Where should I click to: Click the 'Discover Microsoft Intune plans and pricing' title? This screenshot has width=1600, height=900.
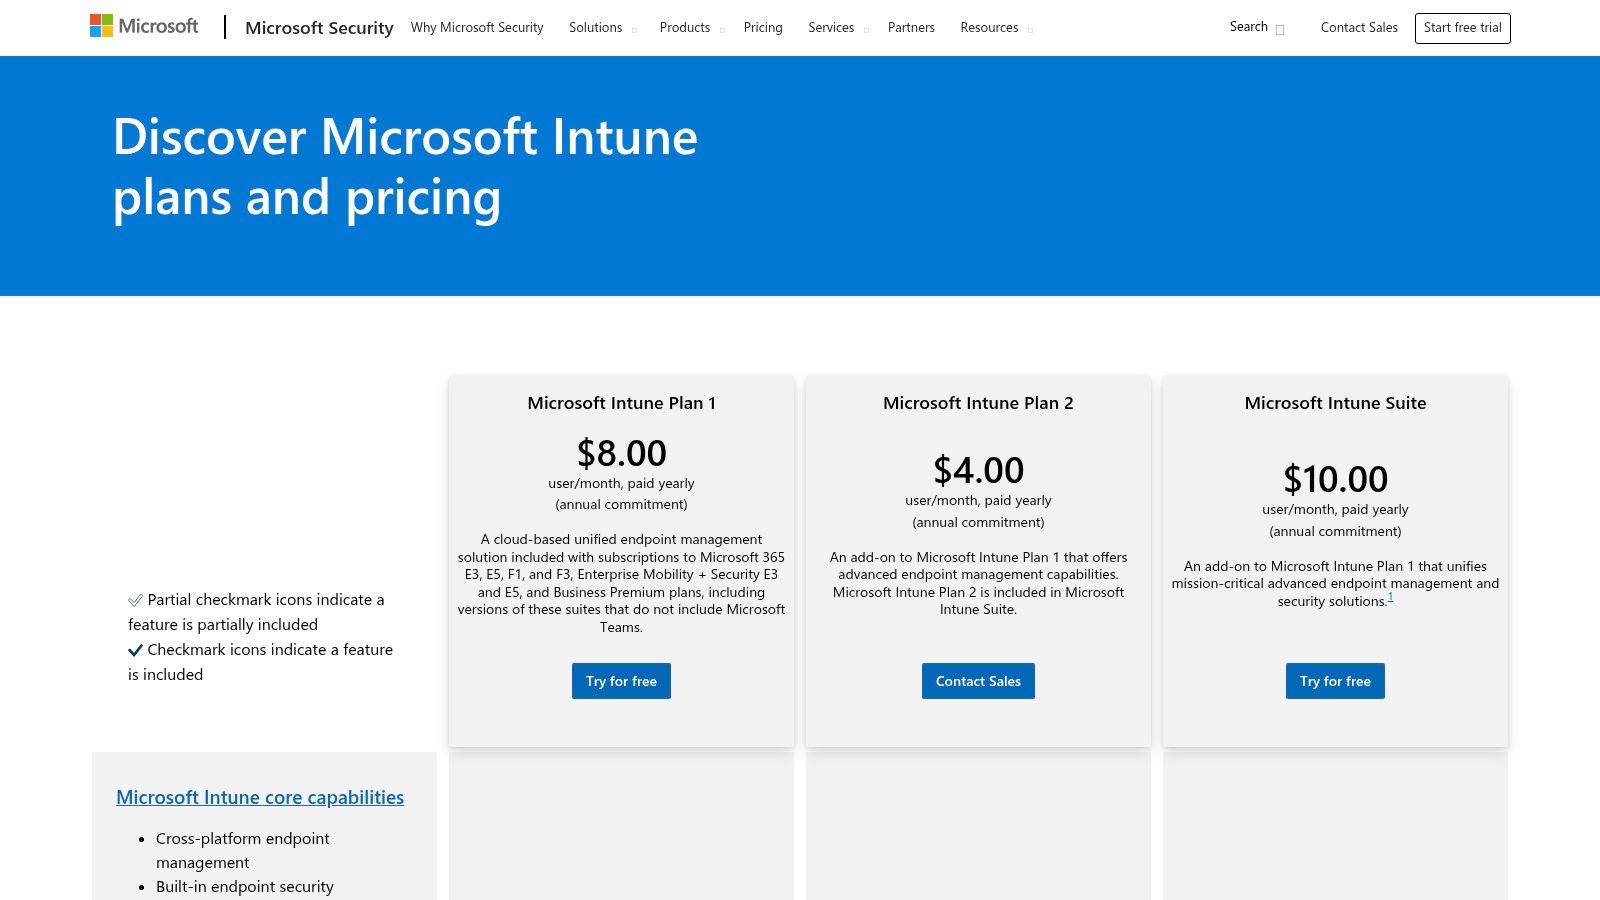tap(405, 167)
